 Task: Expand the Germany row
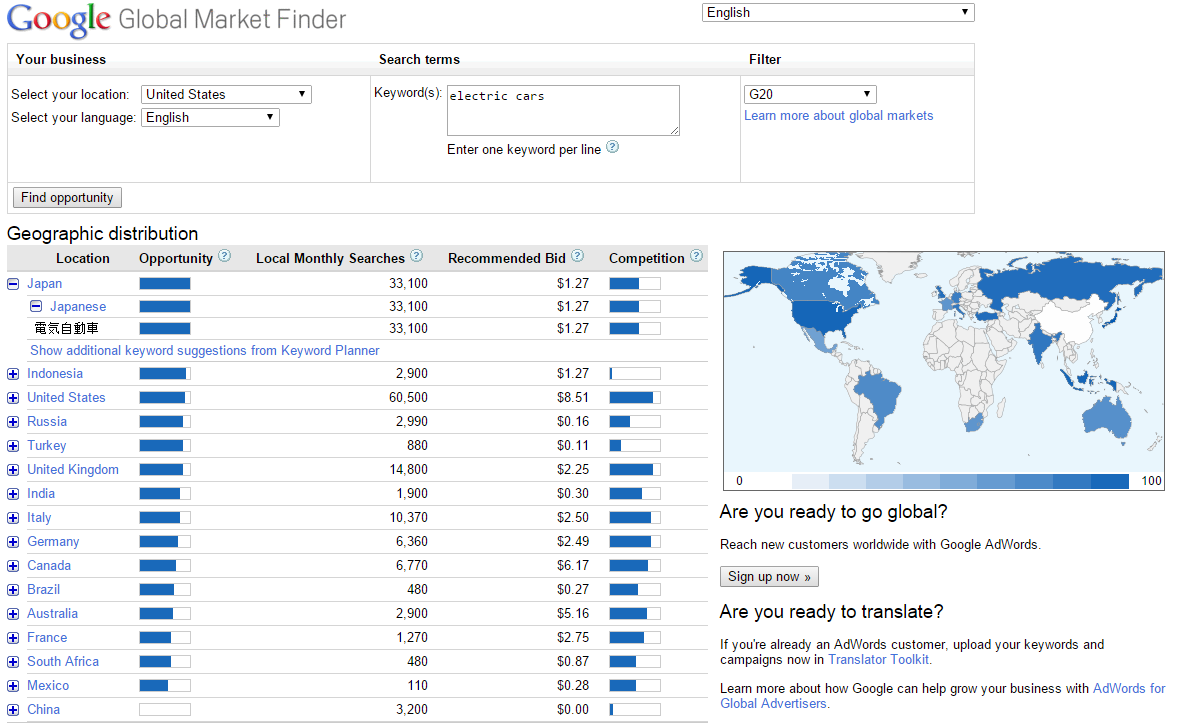[x=13, y=542]
